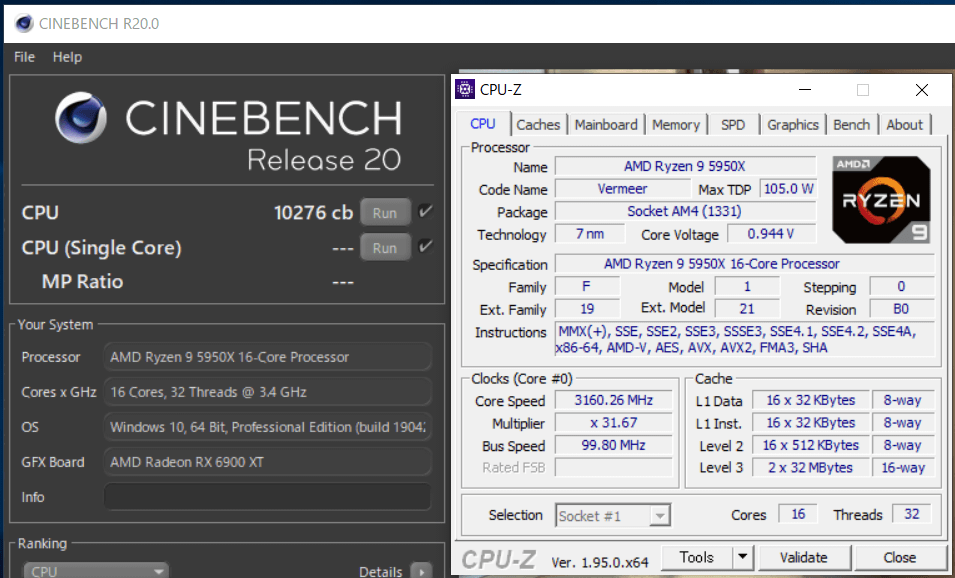This screenshot has height=578, width=955.
Task: Click the Ext. Model value 21
Action: click(747, 309)
